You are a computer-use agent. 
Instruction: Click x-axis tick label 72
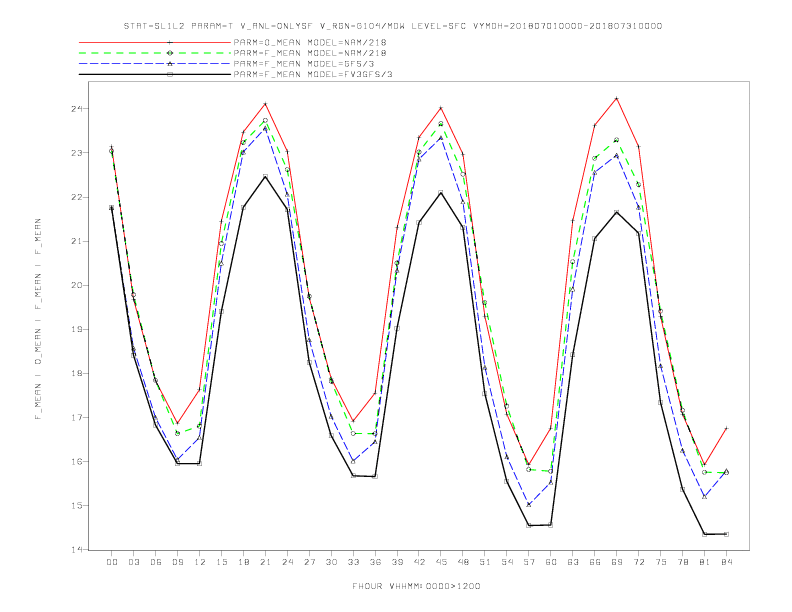coord(638,562)
